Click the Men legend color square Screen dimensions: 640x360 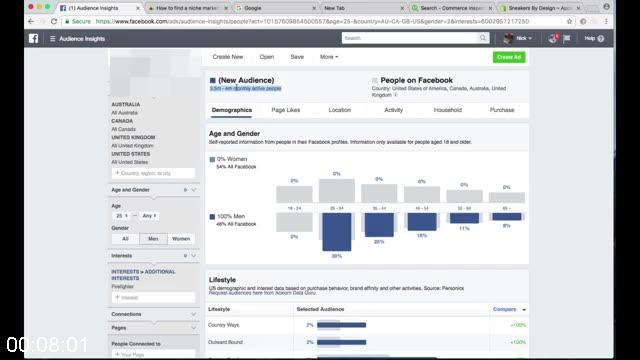point(212,217)
